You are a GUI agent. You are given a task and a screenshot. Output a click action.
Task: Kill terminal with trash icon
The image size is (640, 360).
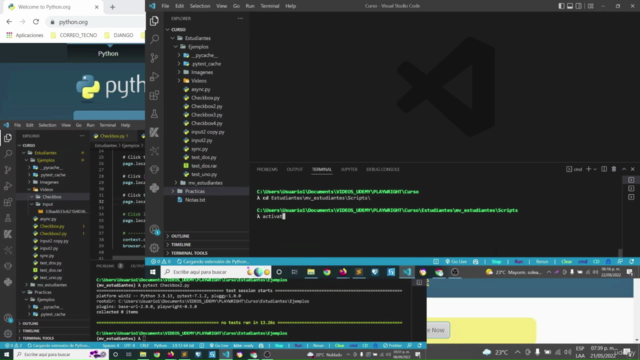614,169
